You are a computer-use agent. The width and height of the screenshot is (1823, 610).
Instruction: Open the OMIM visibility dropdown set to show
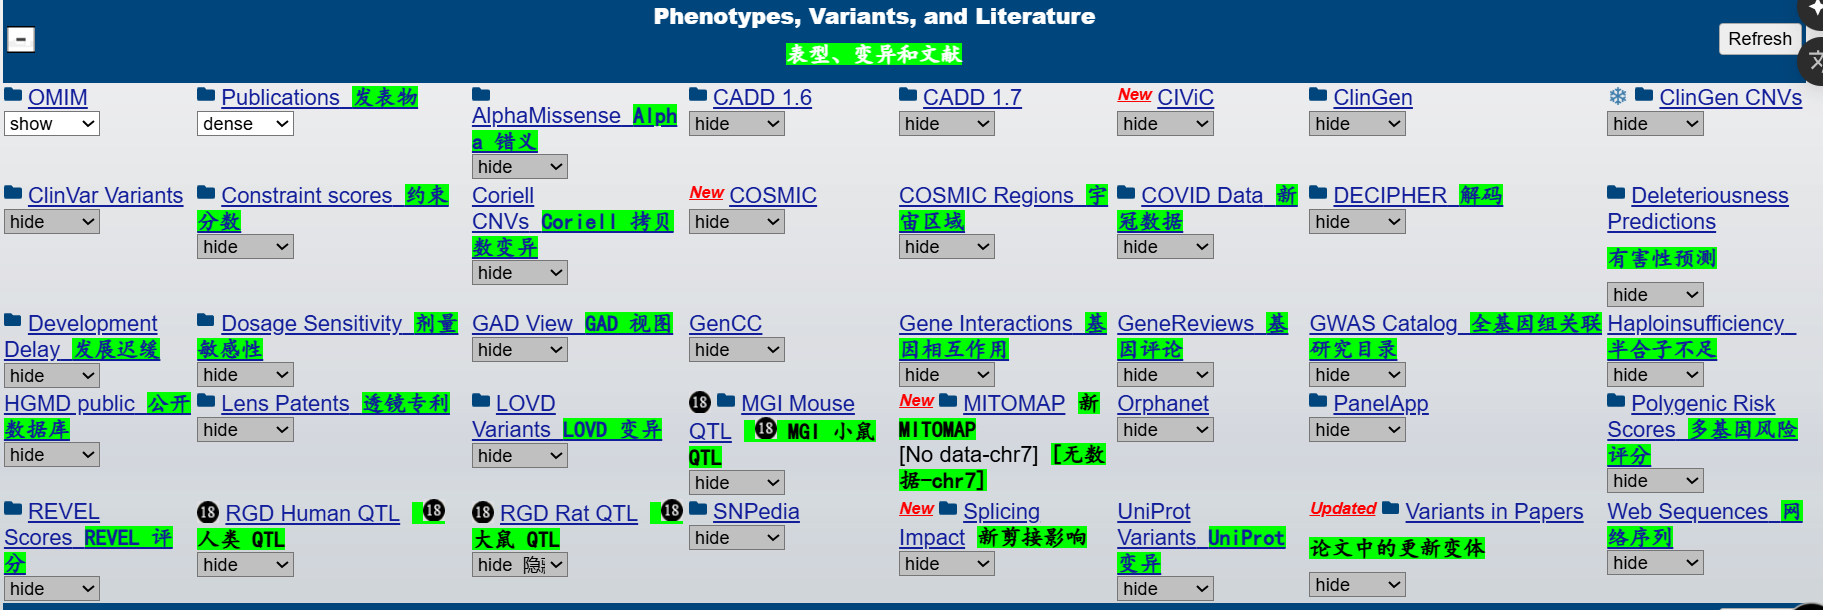(52, 124)
